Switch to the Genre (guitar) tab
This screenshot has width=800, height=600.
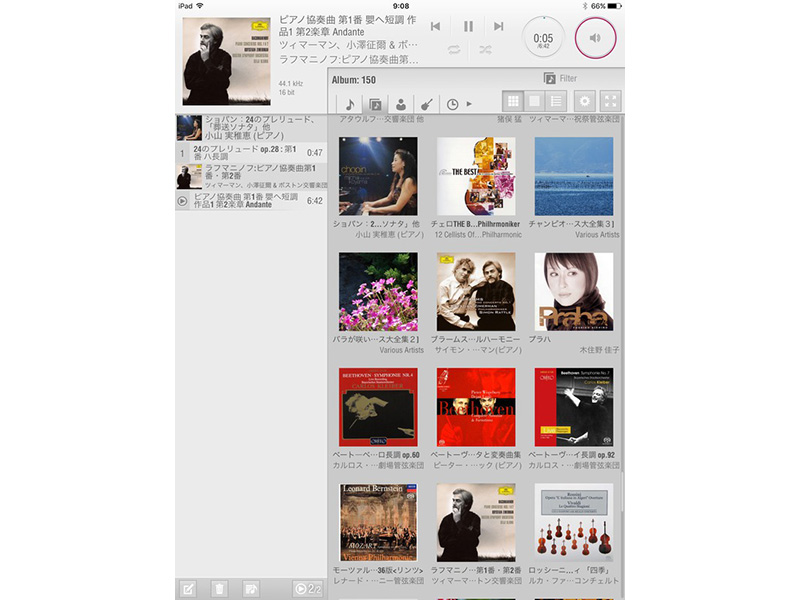[x=427, y=104]
